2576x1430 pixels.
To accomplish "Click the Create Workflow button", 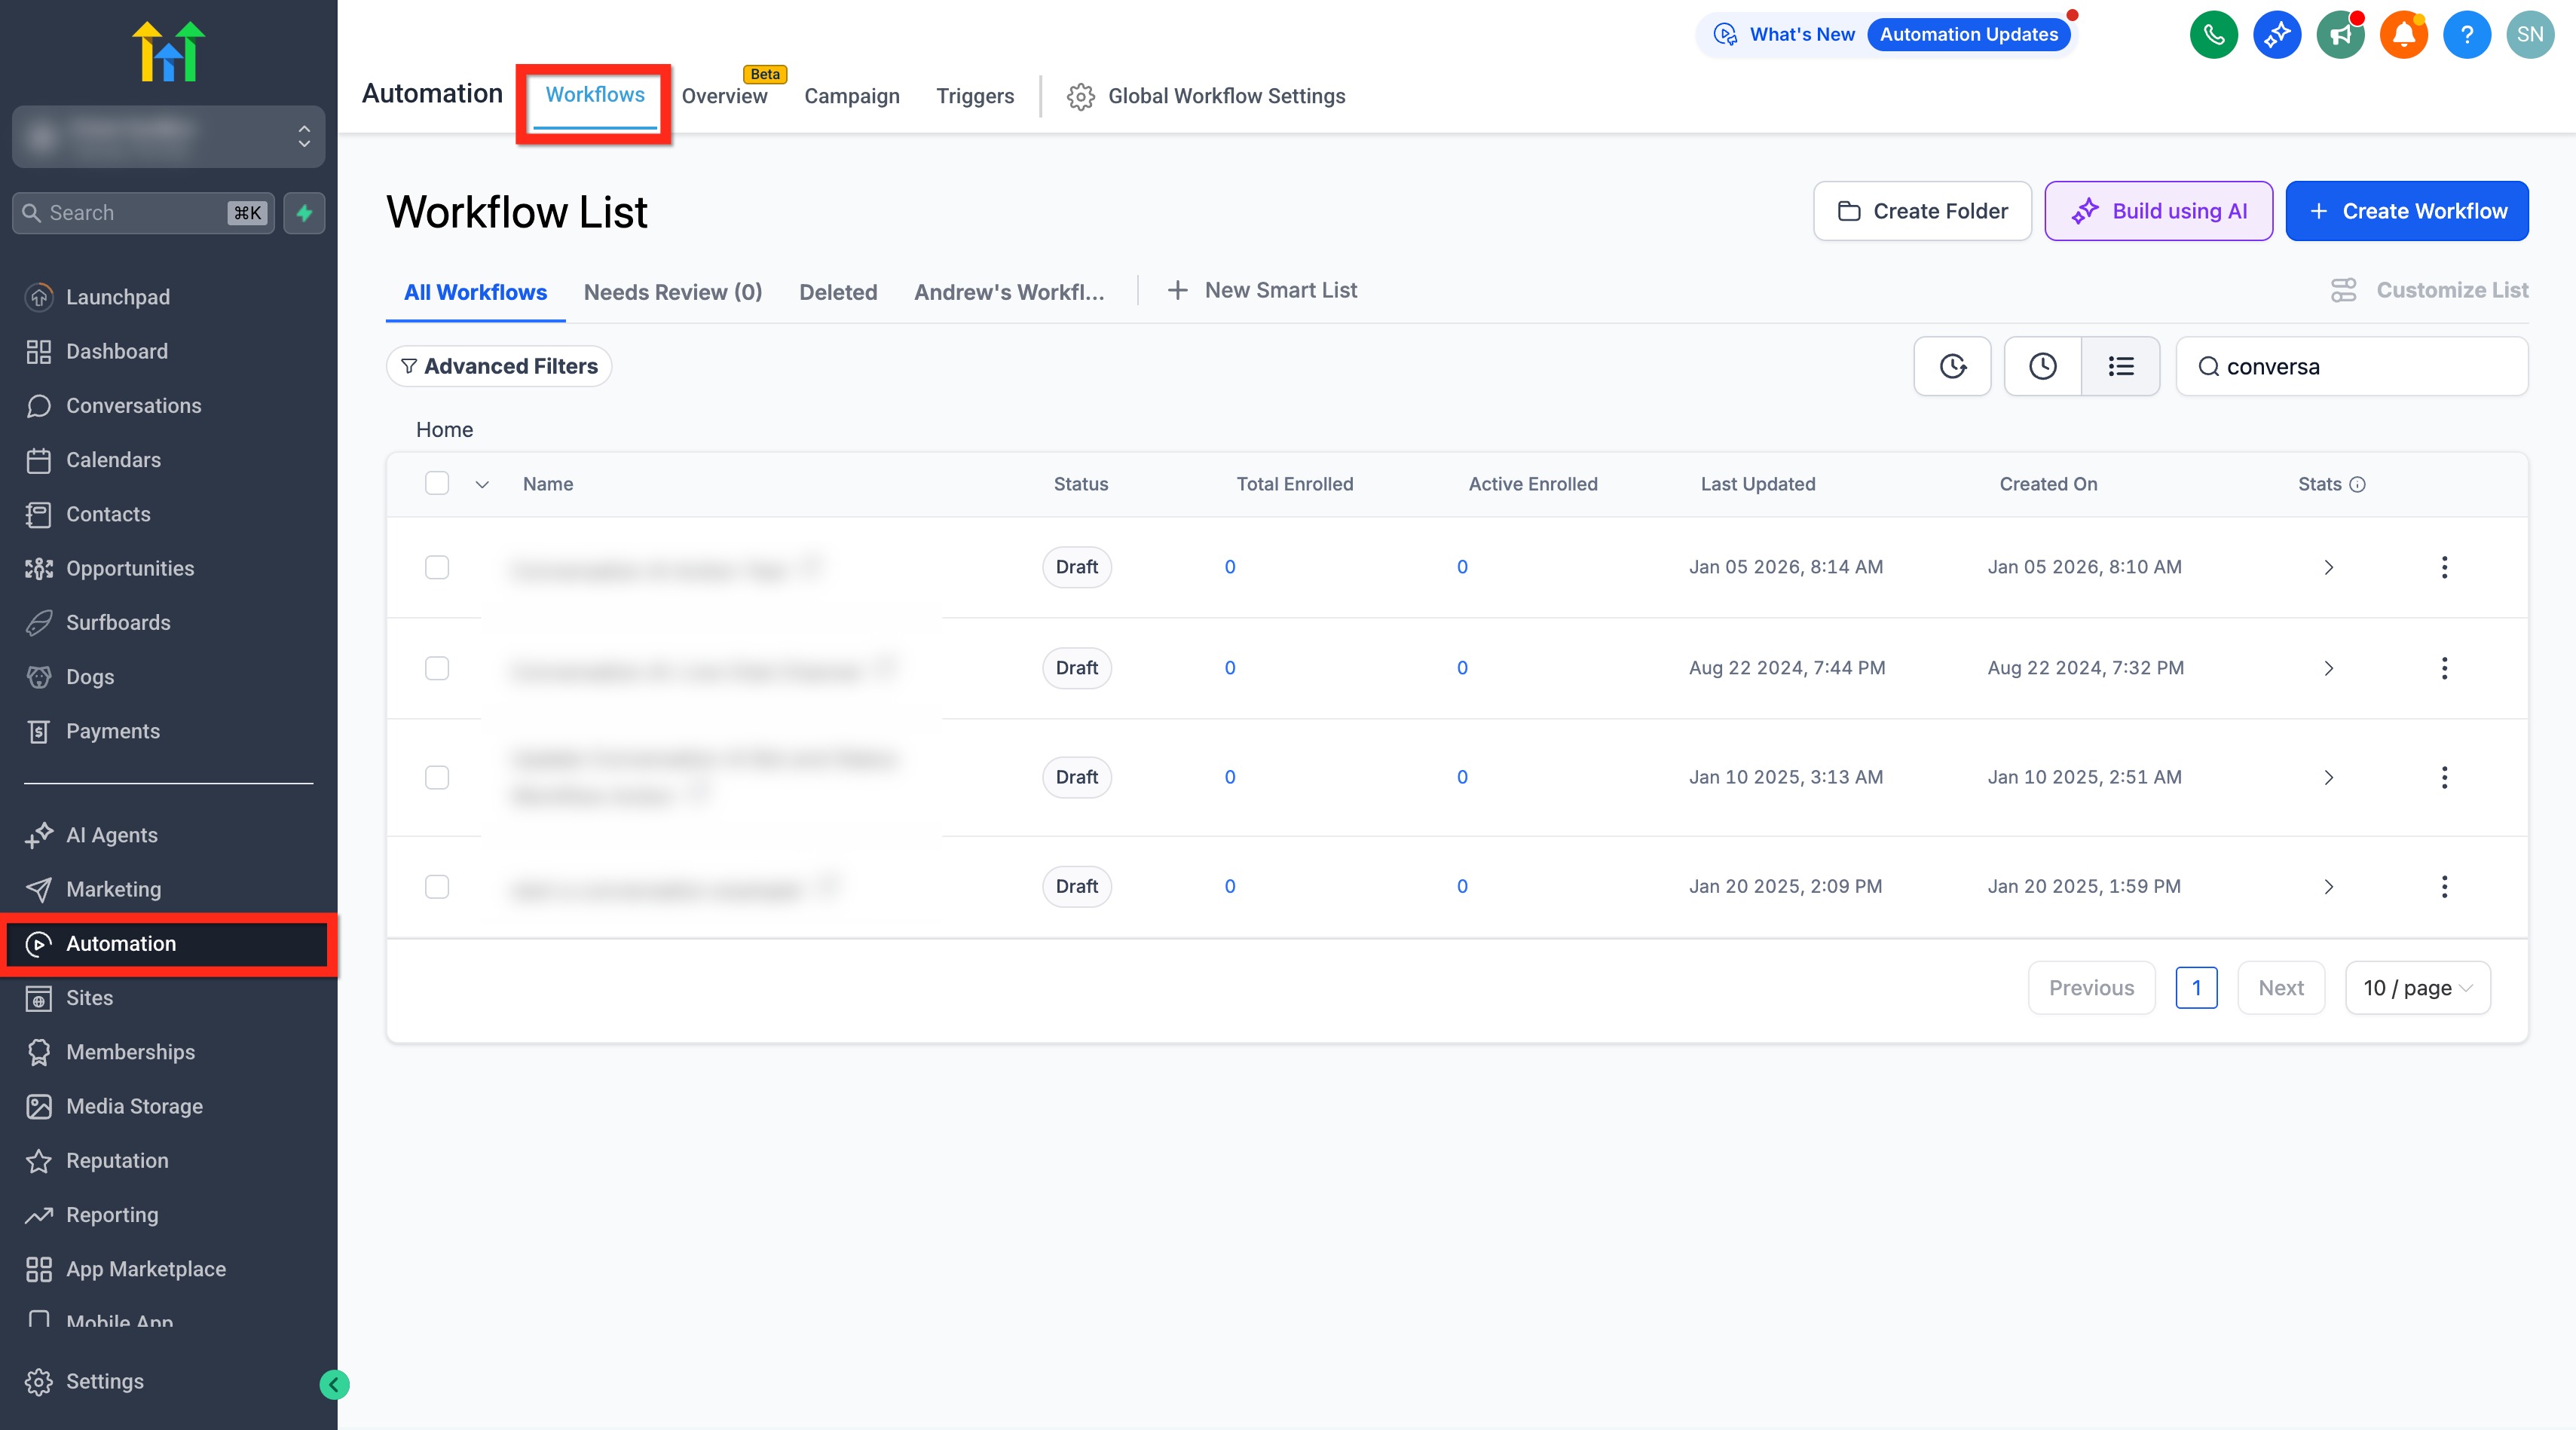I will coord(2406,211).
